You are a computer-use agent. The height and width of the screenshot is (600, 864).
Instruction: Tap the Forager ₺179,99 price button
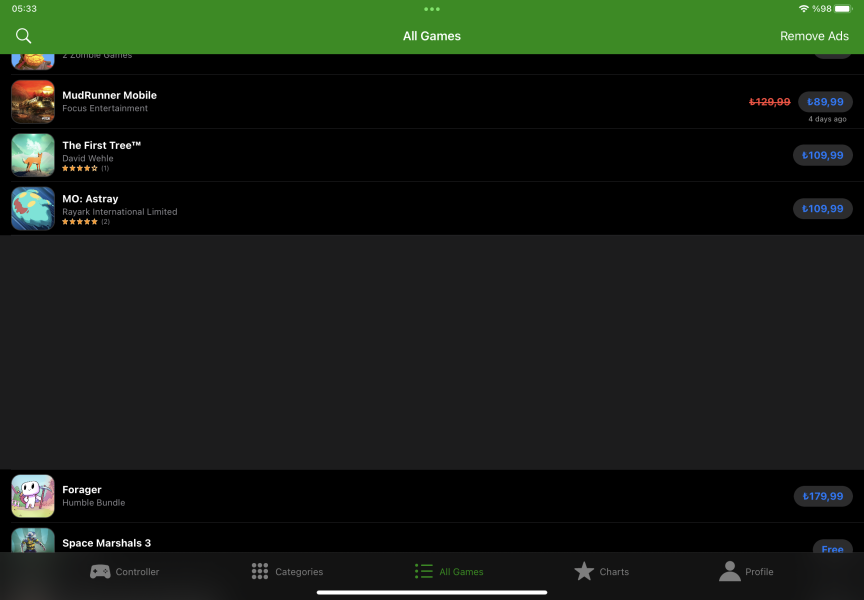click(823, 496)
